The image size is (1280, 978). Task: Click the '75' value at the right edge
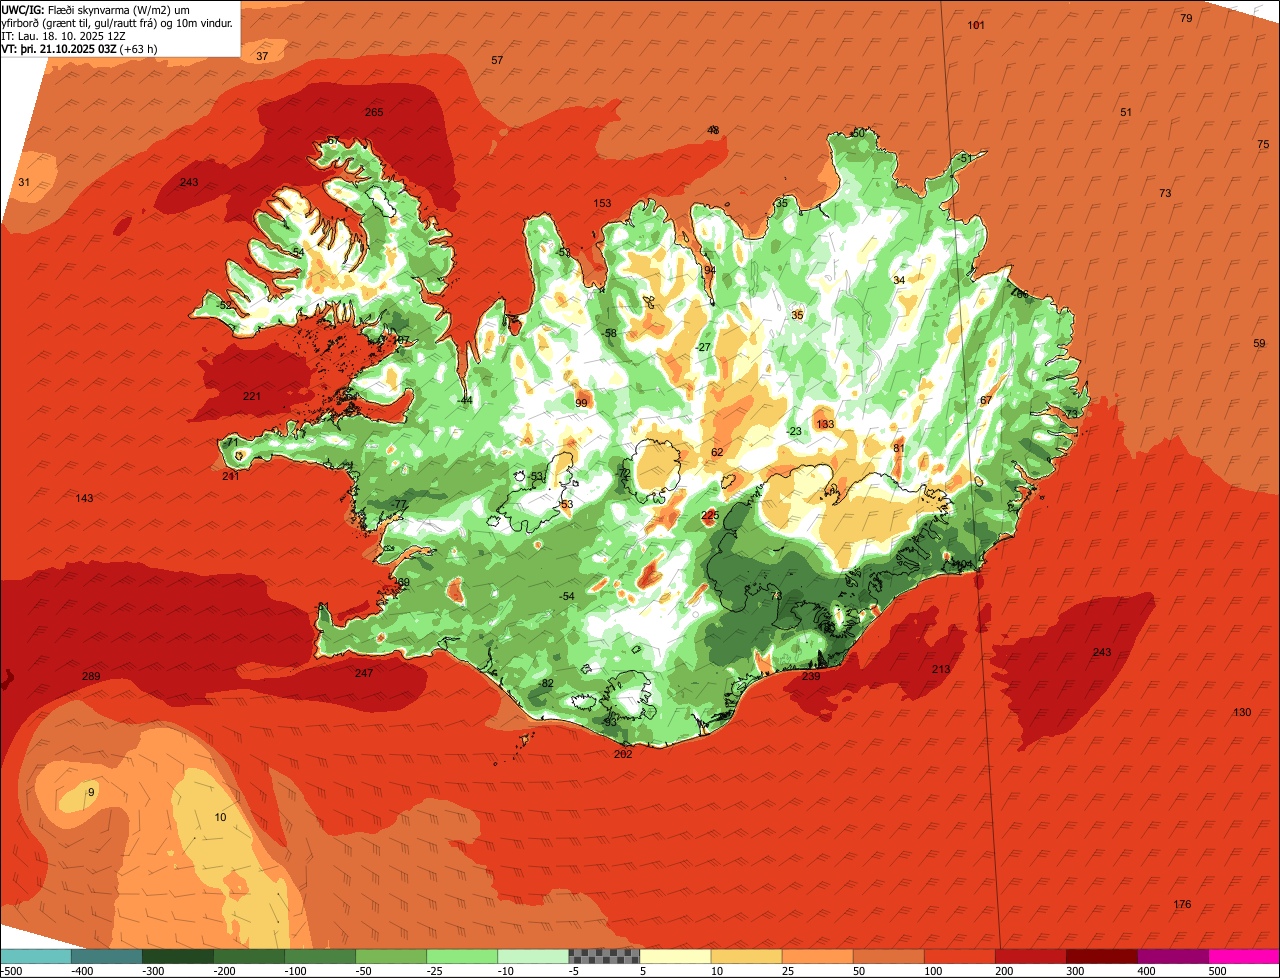(x=1263, y=144)
